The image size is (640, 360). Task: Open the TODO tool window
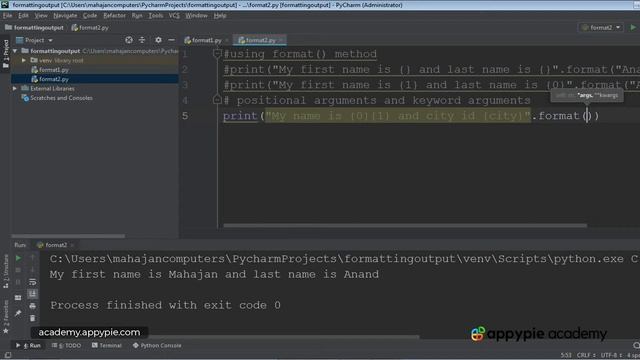[x=67, y=345]
